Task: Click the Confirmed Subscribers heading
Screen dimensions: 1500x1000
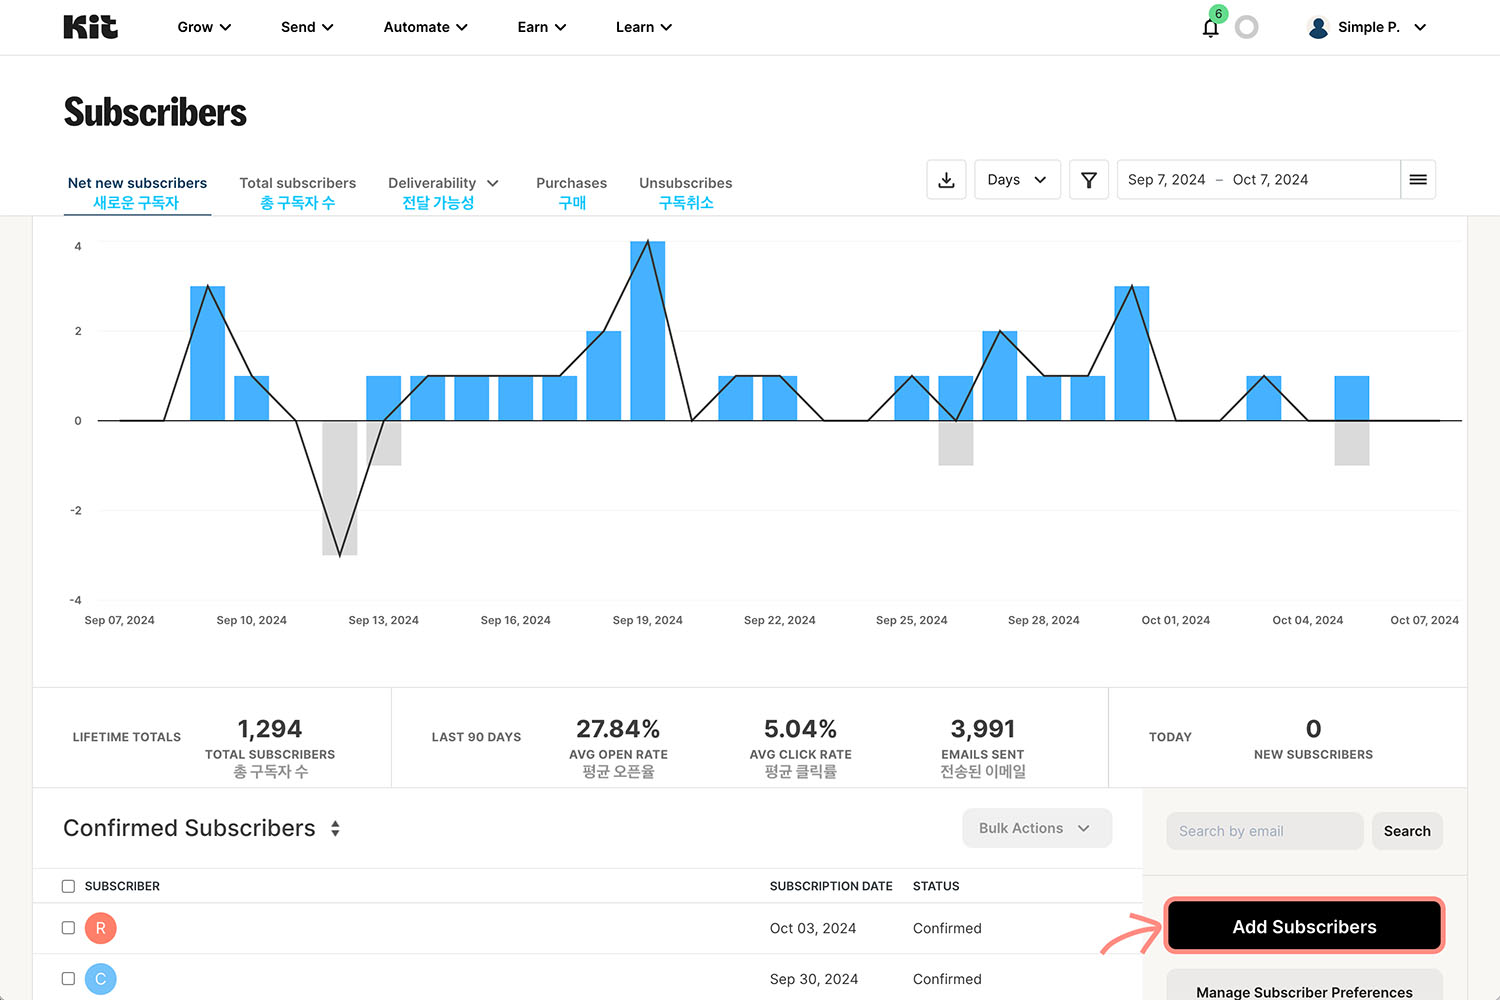Action: (189, 828)
